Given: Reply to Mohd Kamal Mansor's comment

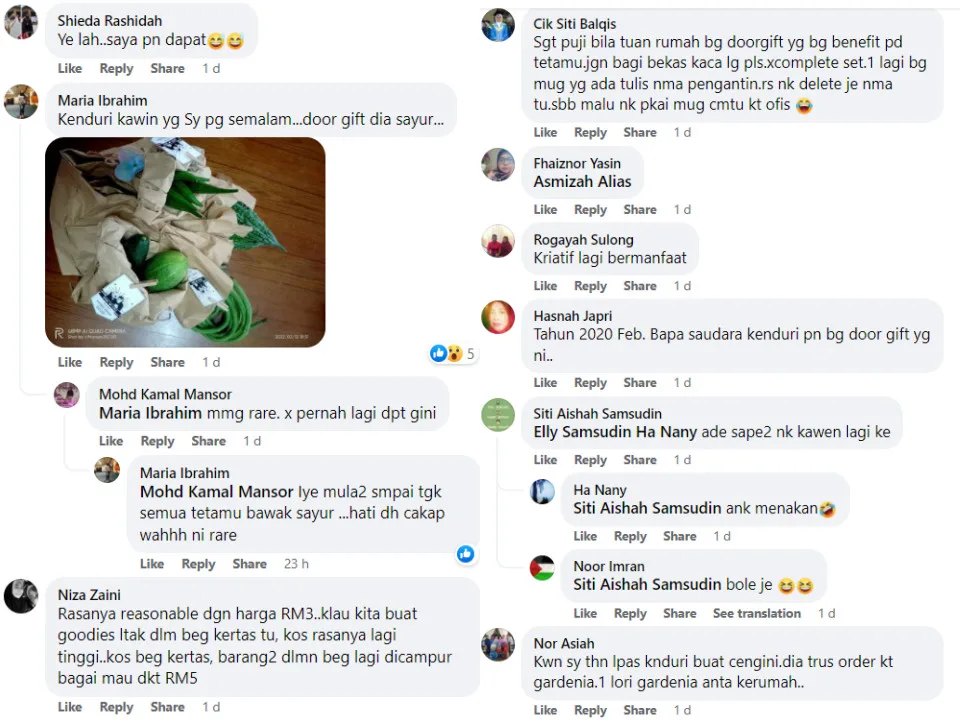Looking at the screenshot, I should (x=157, y=441).
